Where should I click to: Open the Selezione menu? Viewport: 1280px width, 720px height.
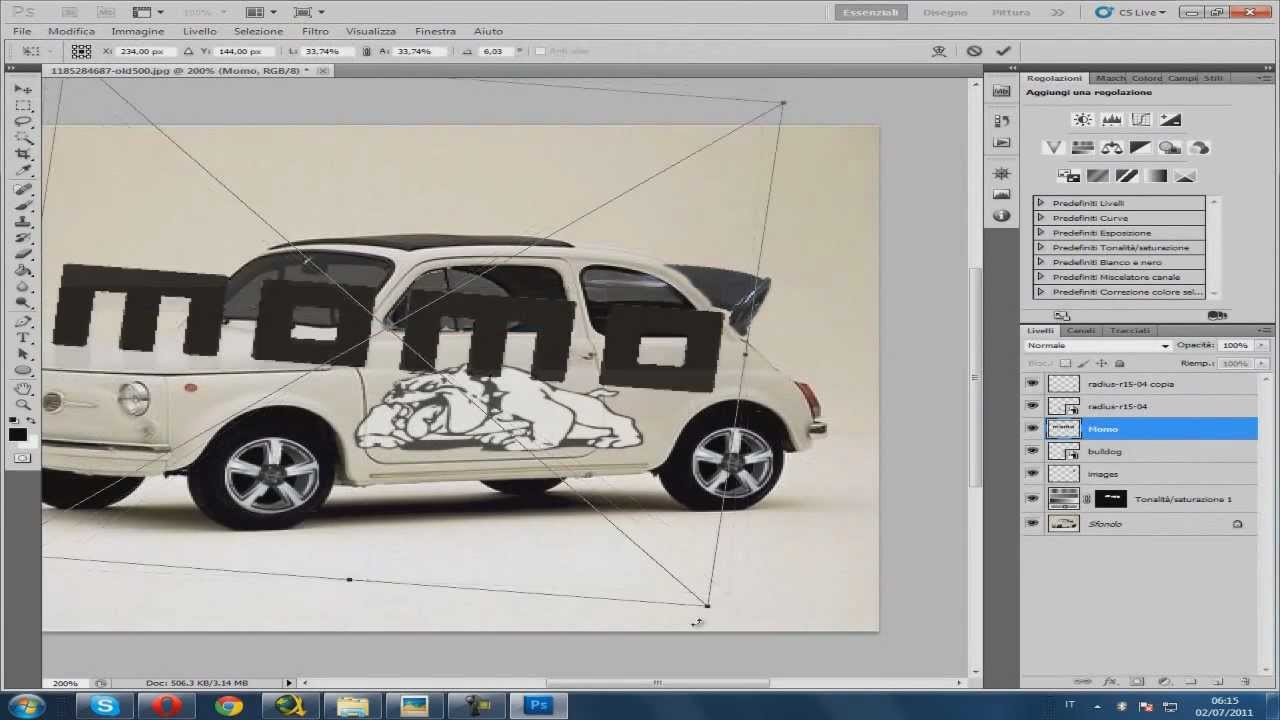point(258,31)
